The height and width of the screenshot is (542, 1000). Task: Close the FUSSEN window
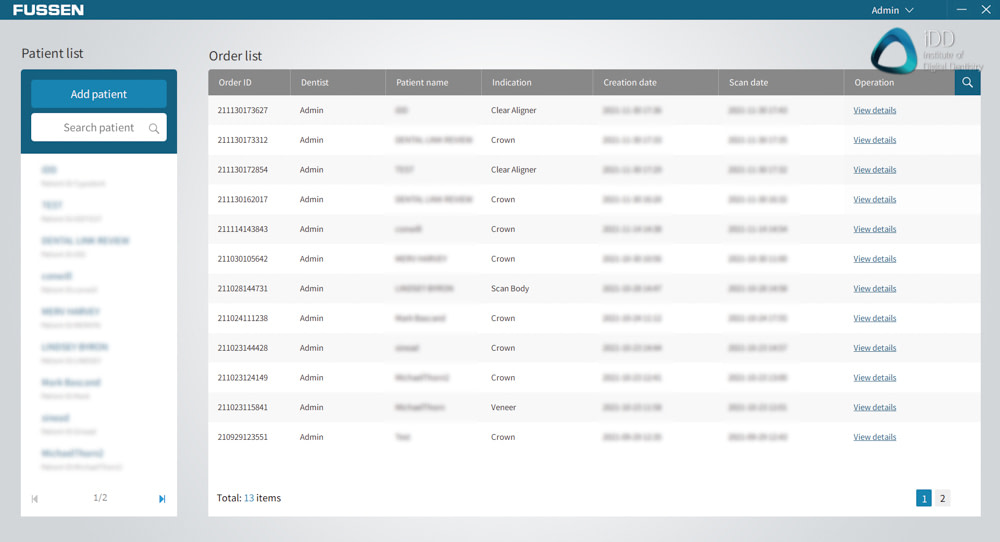click(x=985, y=10)
